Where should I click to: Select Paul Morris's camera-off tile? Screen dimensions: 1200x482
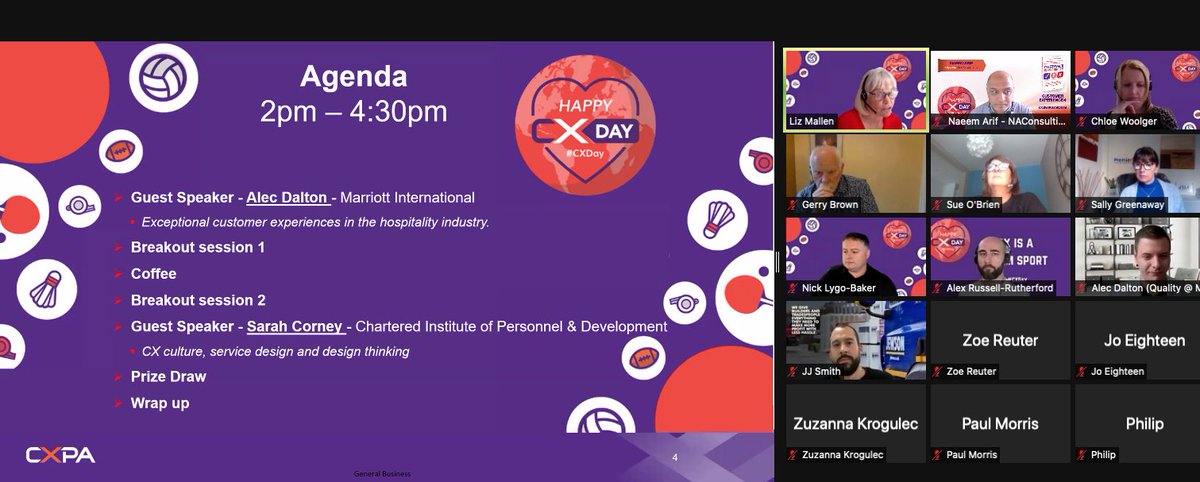point(1000,423)
